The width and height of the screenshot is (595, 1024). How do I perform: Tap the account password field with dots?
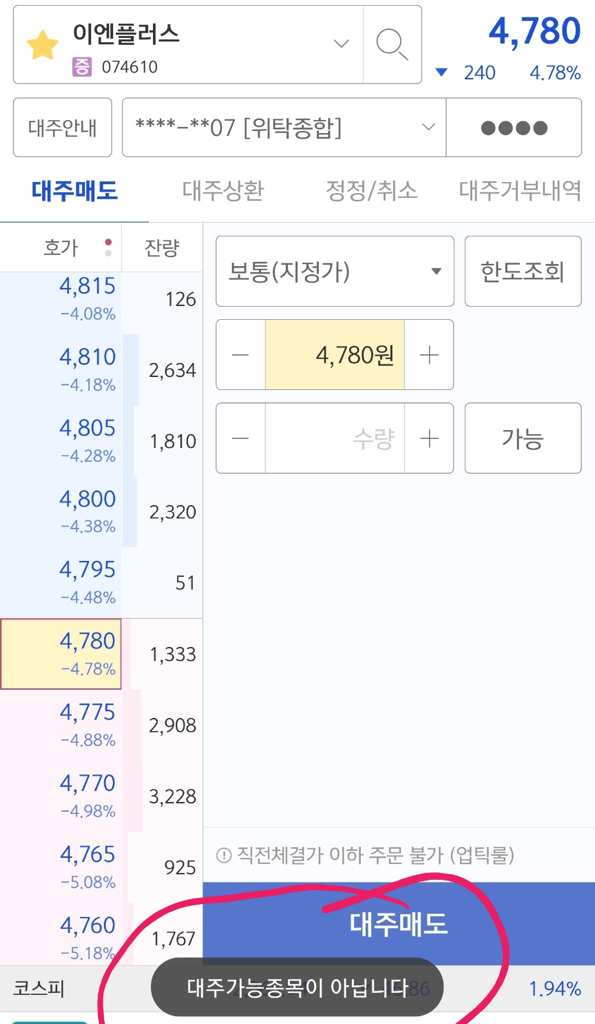click(514, 127)
